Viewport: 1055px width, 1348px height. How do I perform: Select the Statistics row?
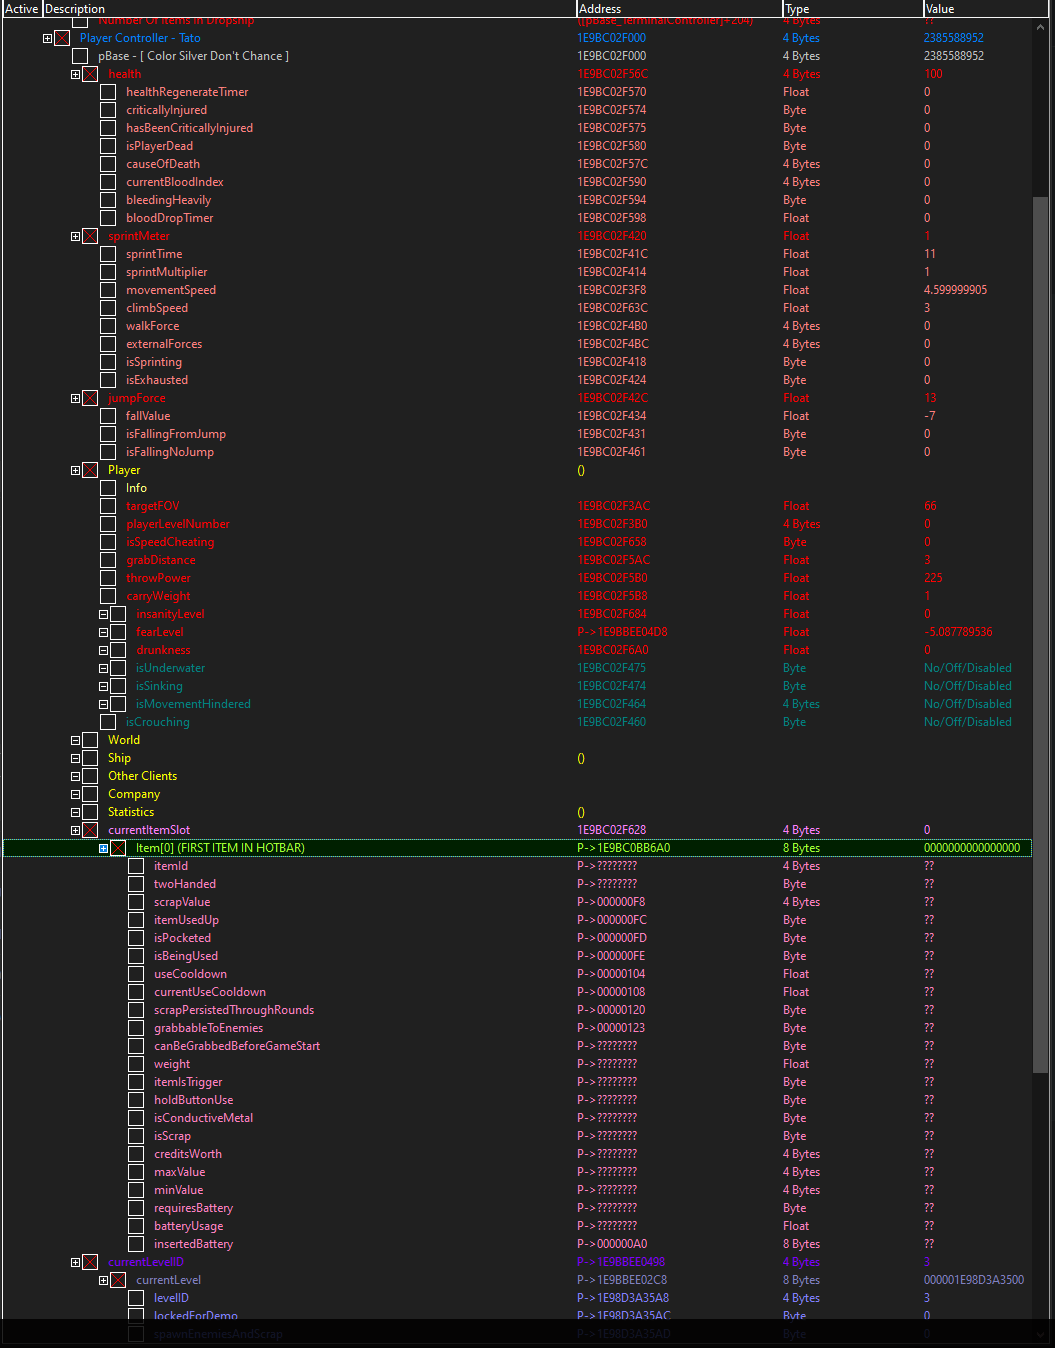(x=131, y=812)
